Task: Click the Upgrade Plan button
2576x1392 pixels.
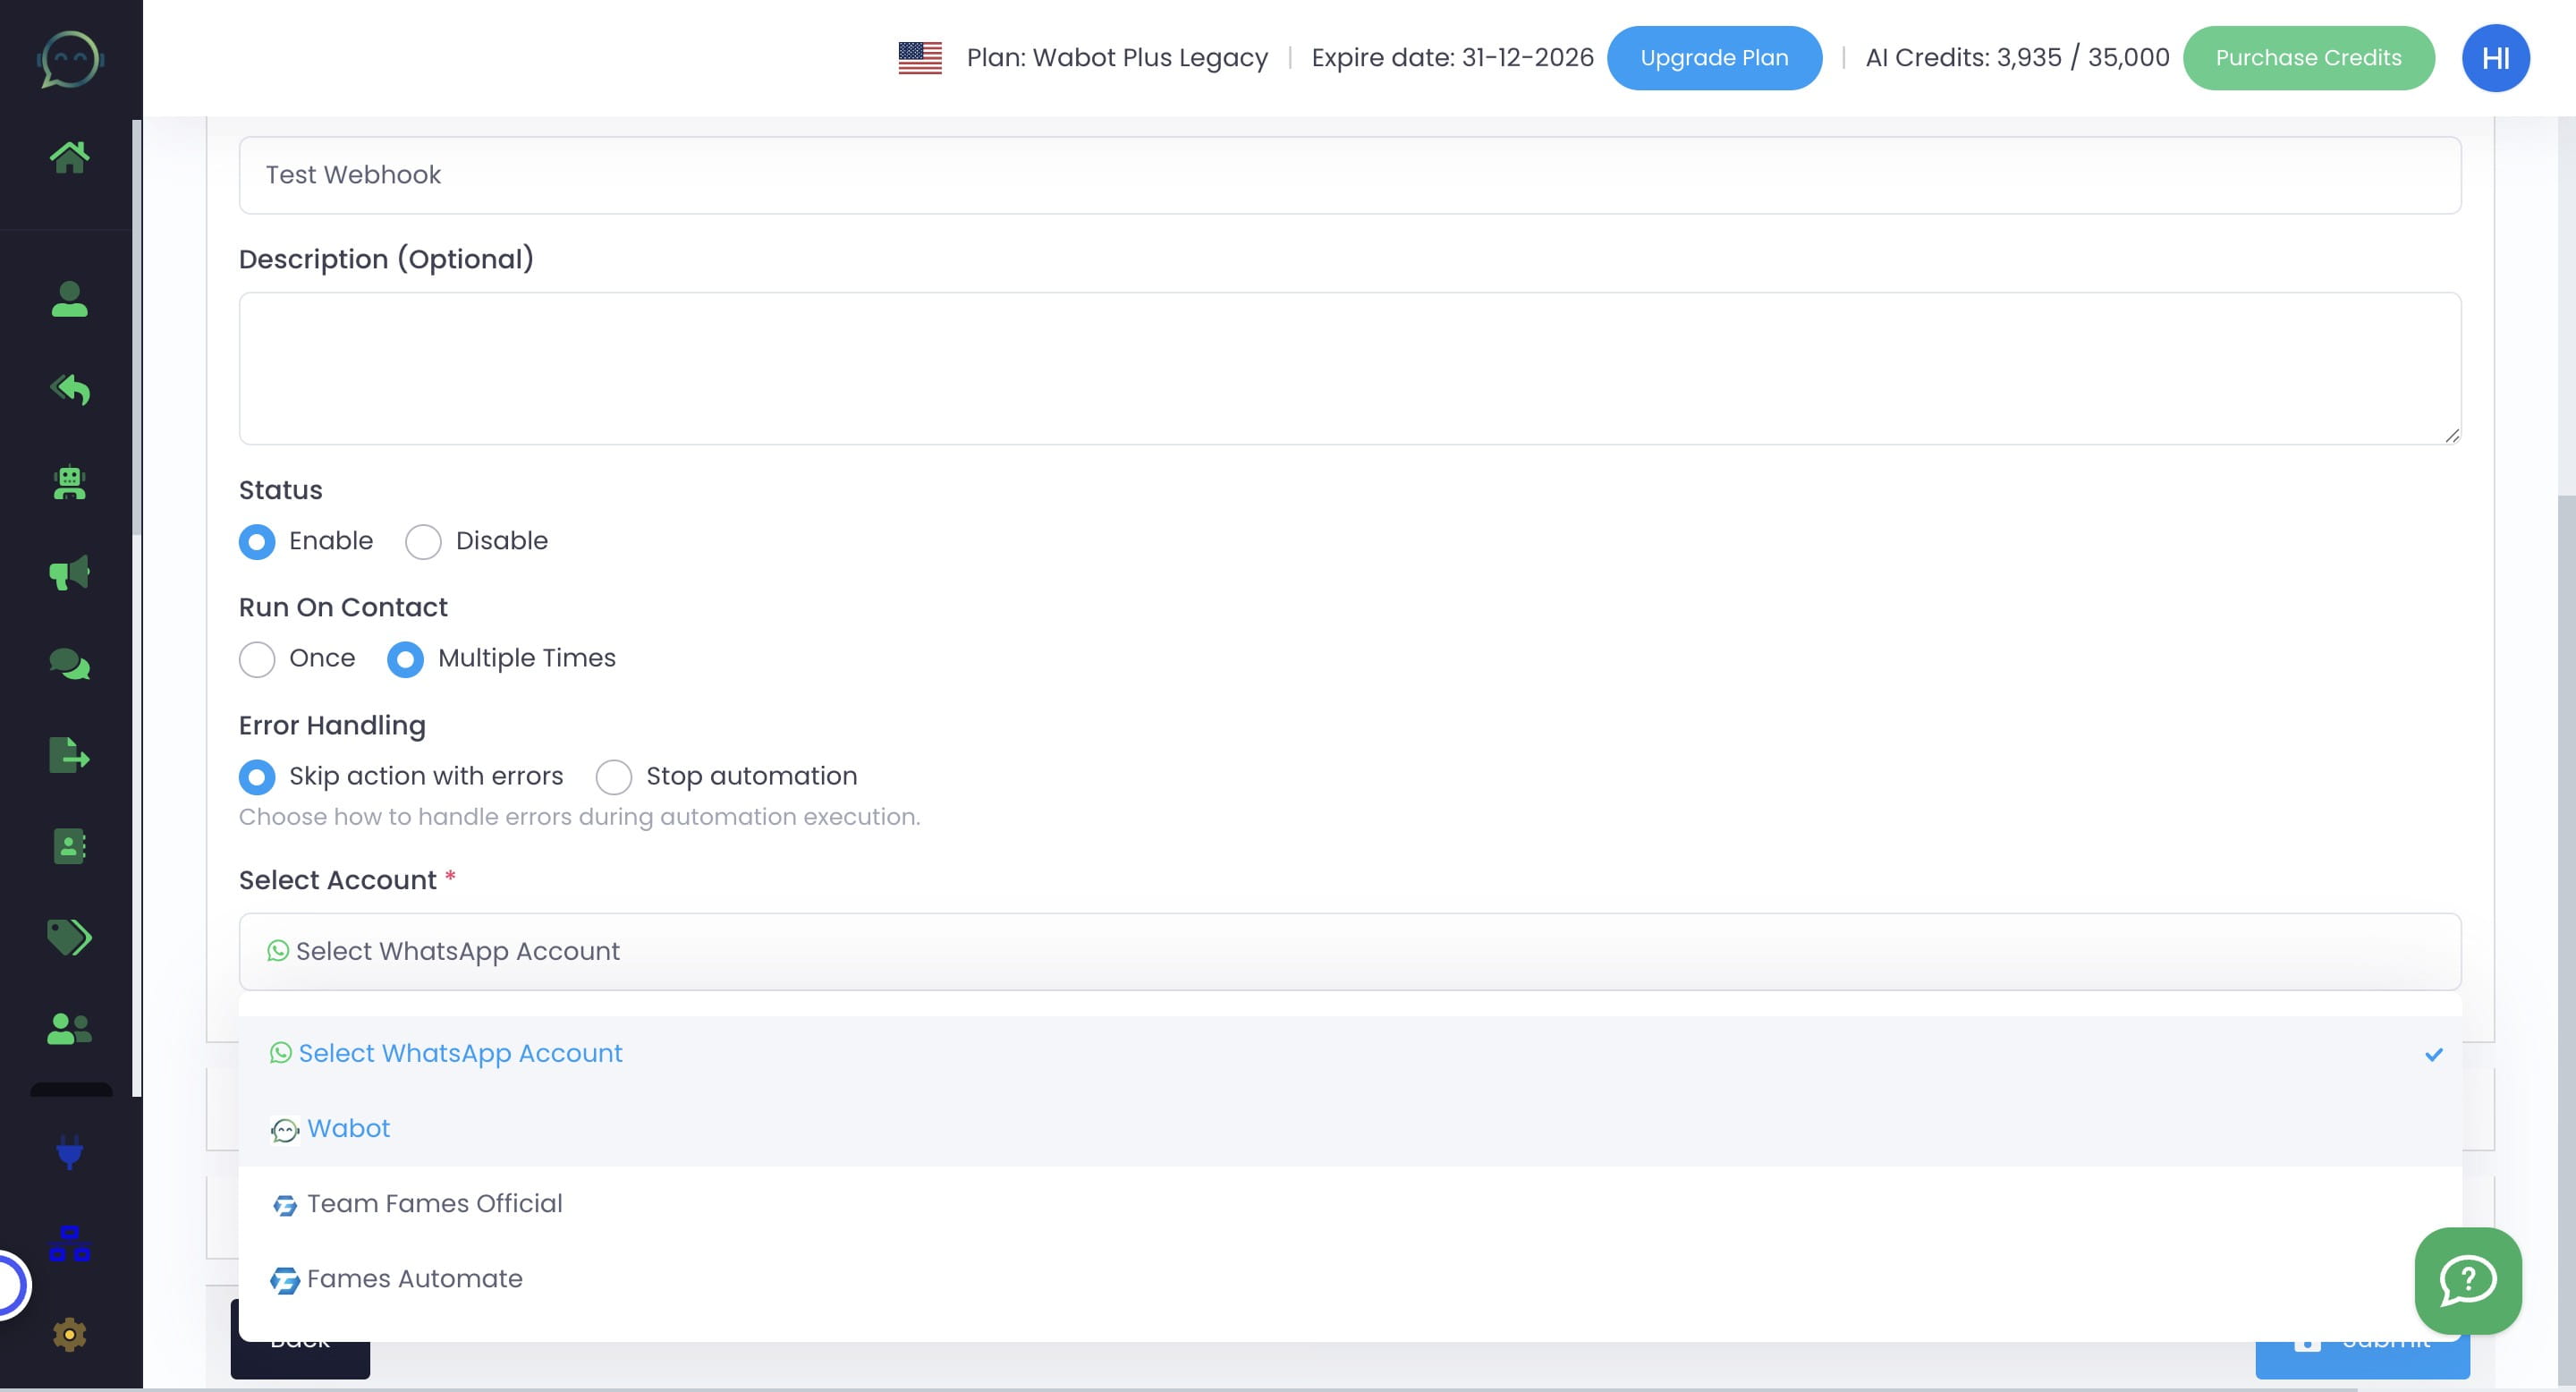Action: tap(1713, 58)
